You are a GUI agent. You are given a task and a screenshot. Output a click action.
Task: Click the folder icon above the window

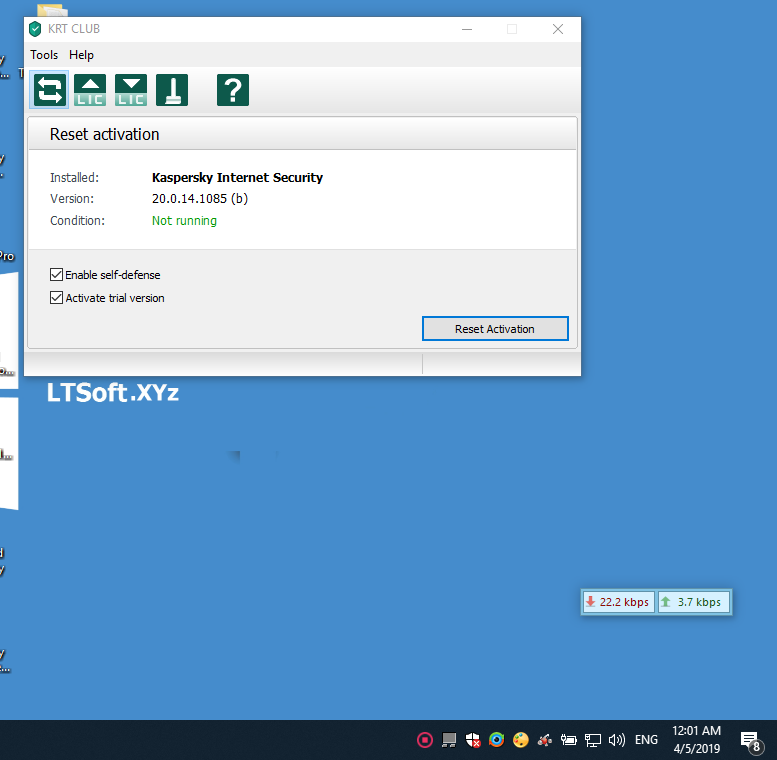[x=52, y=10]
